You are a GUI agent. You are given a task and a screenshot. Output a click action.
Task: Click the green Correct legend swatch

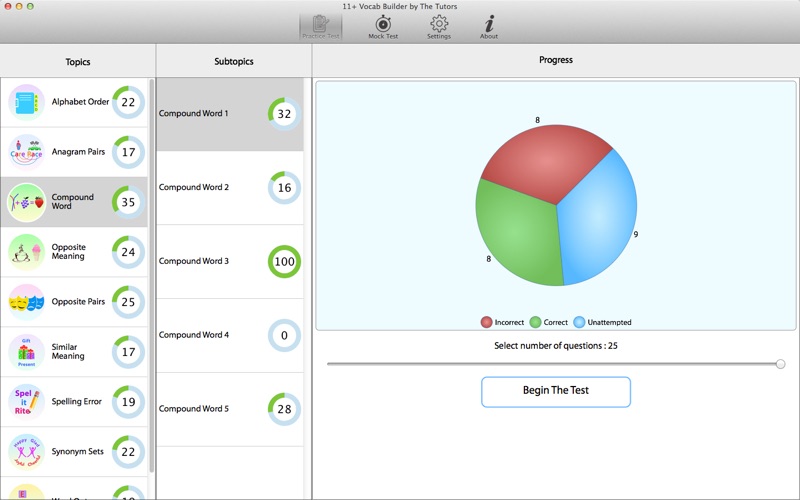[x=535, y=322]
